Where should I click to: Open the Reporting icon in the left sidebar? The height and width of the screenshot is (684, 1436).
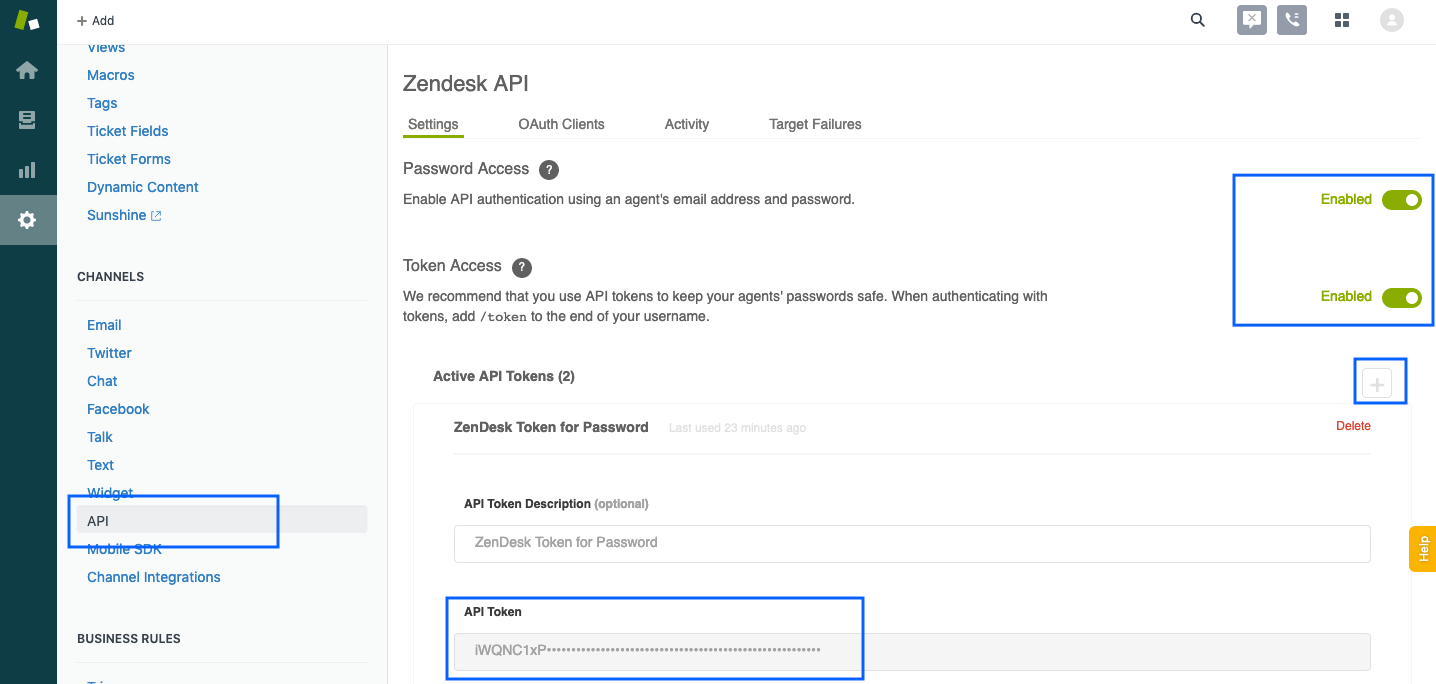28,170
